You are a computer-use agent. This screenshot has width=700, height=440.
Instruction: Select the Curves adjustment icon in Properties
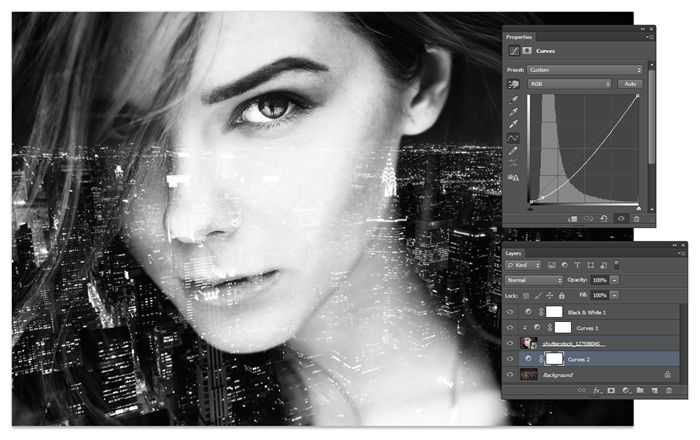(x=514, y=51)
